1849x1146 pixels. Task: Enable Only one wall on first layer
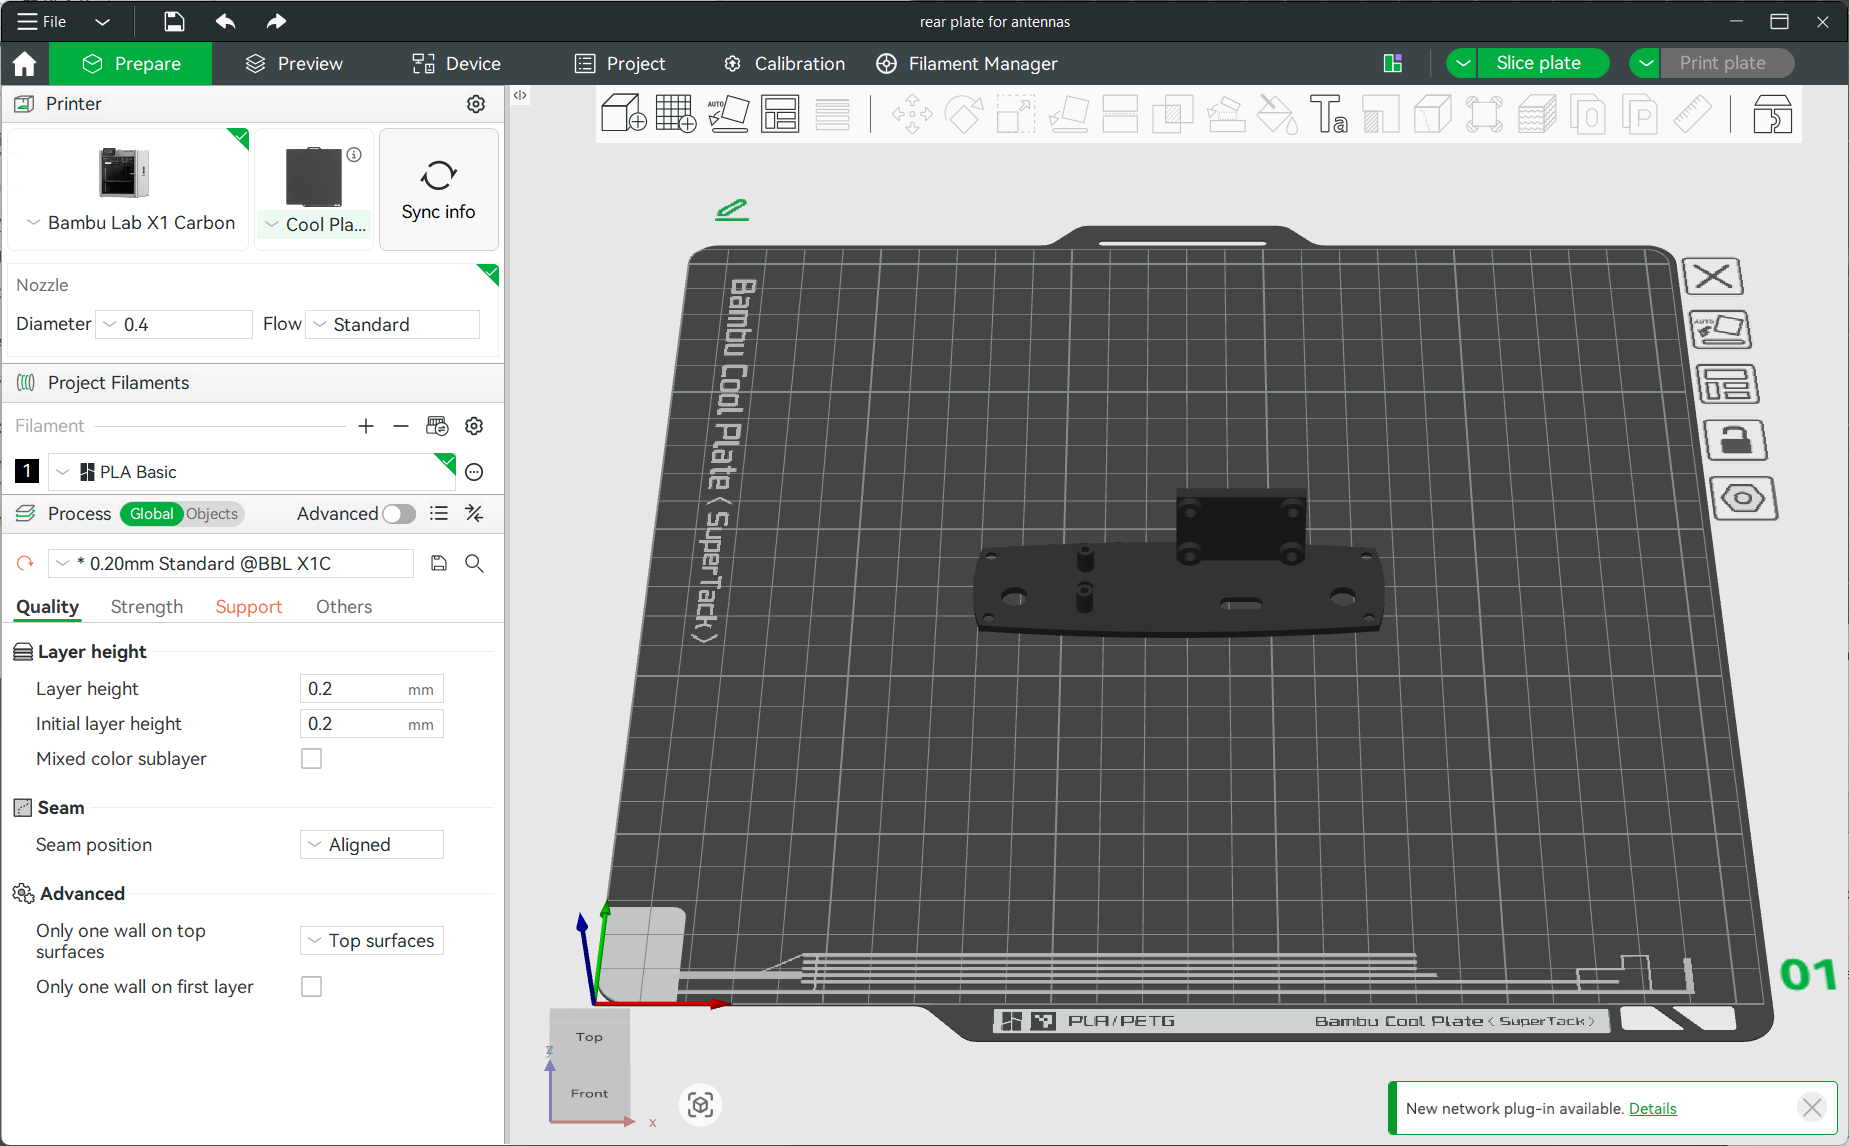pyautogui.click(x=312, y=987)
